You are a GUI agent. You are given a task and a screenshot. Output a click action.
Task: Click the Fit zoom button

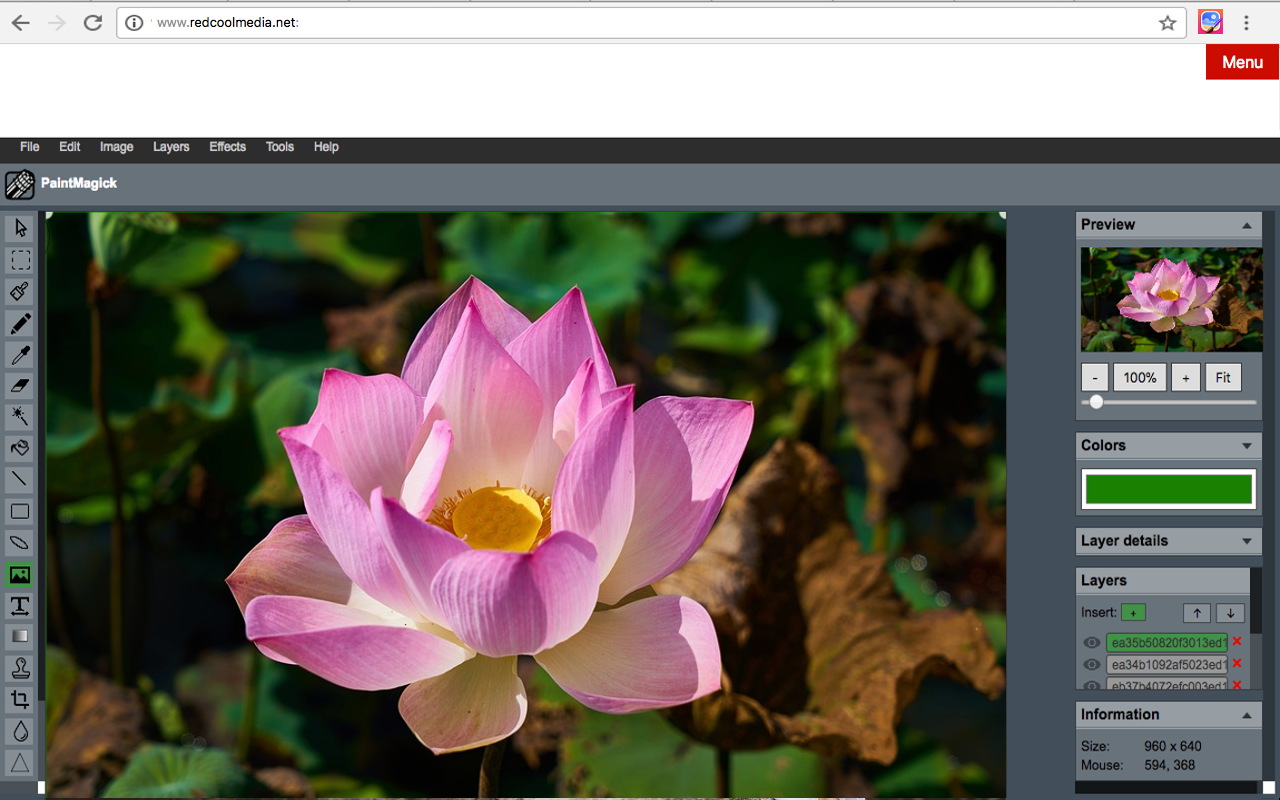click(x=1224, y=377)
